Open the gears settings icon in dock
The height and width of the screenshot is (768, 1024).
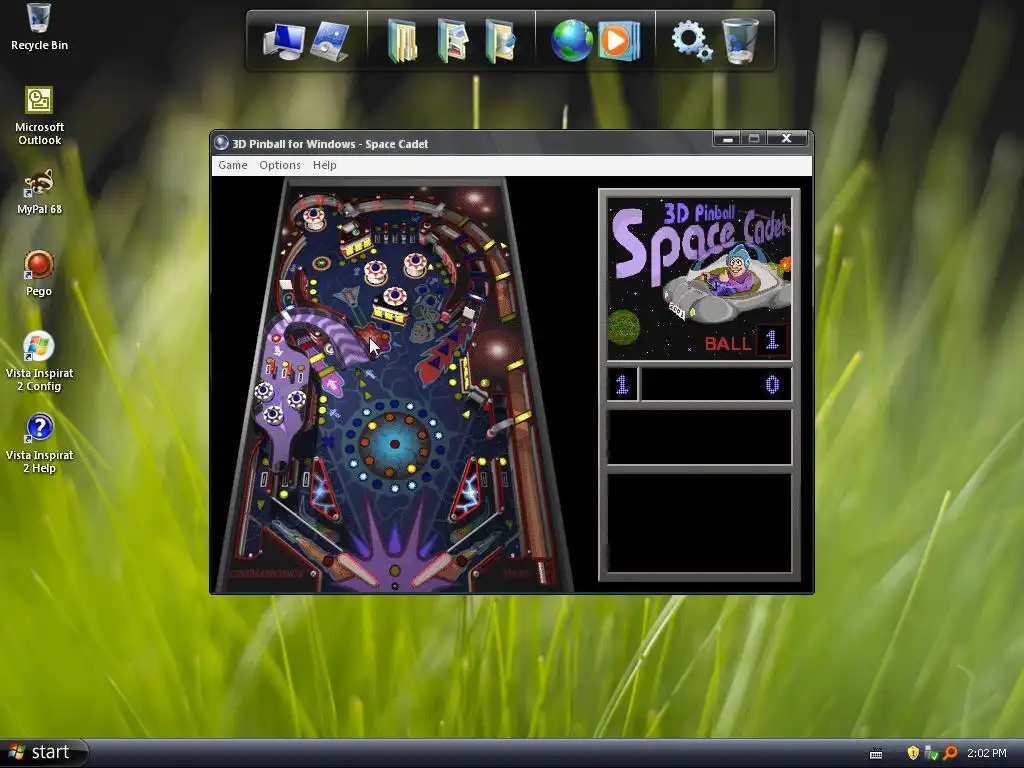click(692, 40)
